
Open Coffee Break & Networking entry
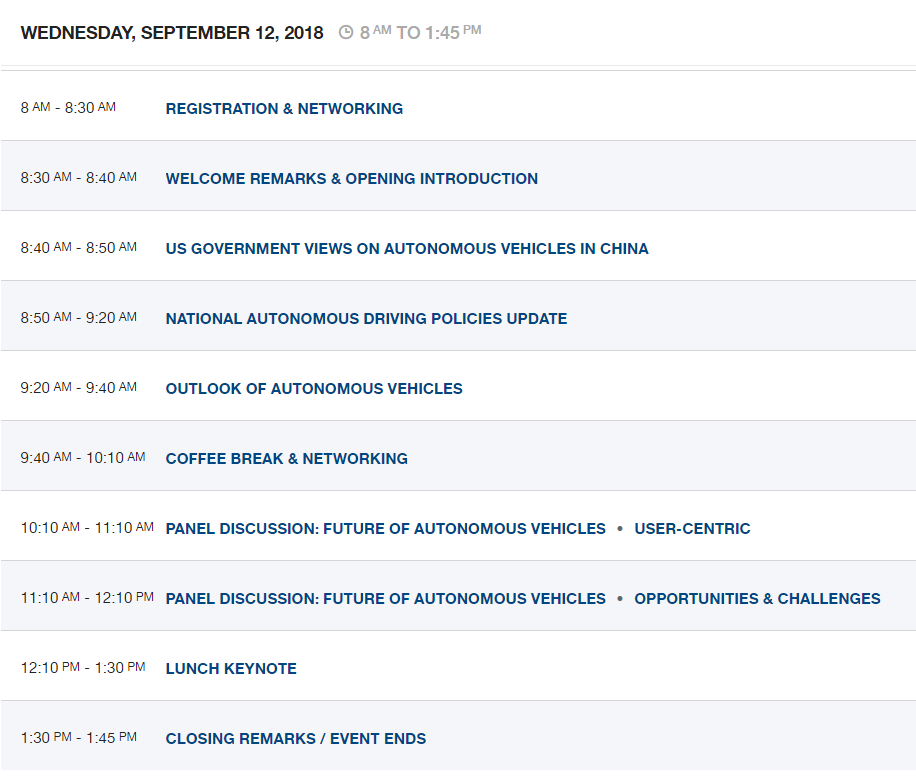[287, 459]
